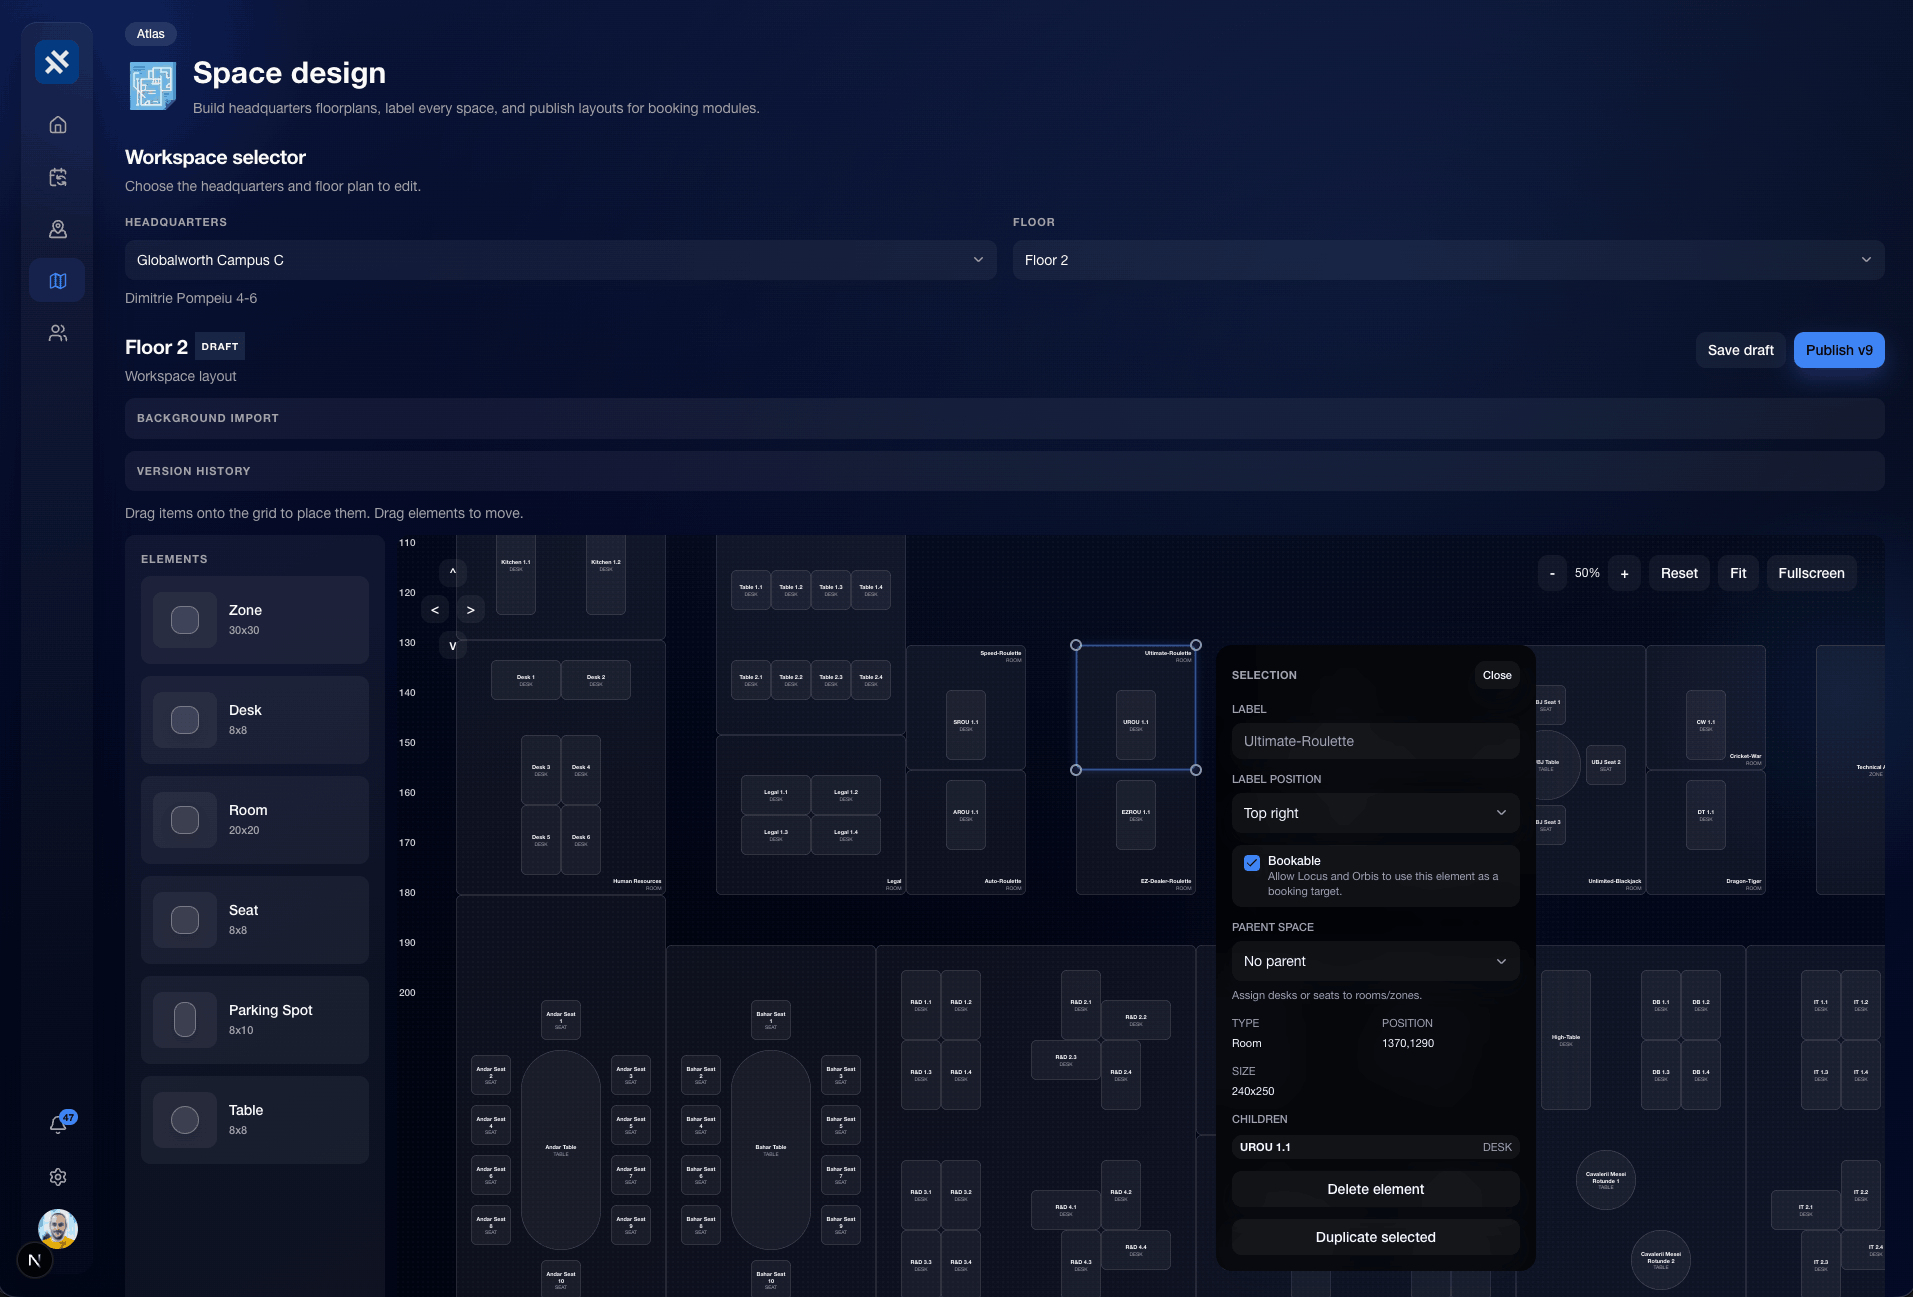The height and width of the screenshot is (1297, 1913).
Task: Select the SROU 1.1 desk on canvas
Action: coord(966,725)
